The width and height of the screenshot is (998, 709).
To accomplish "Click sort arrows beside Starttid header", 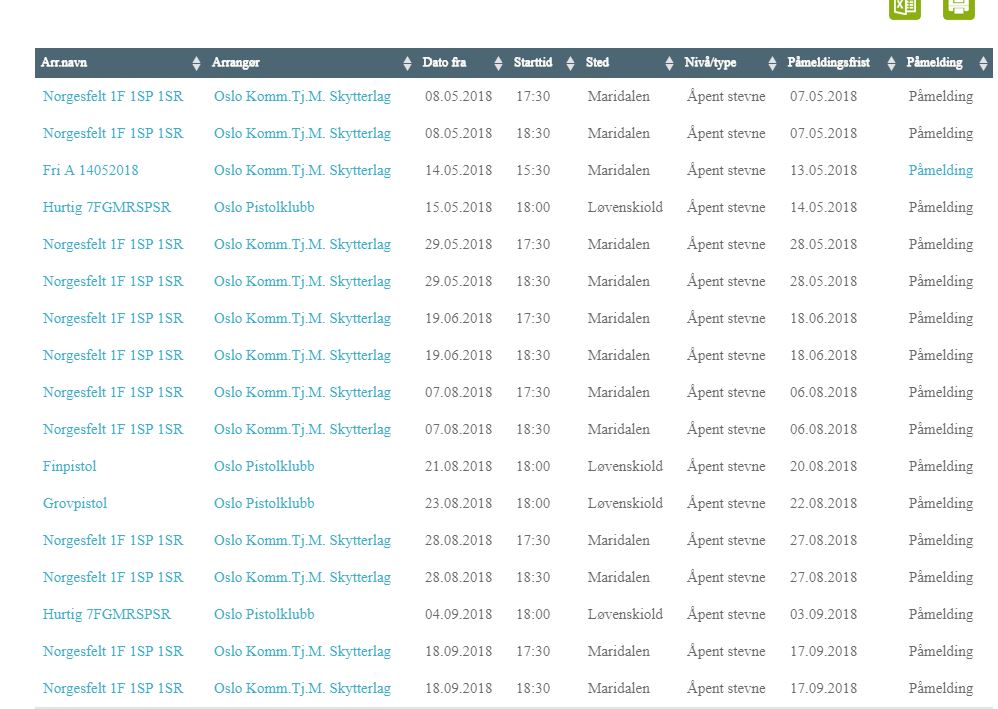I will click(570, 63).
